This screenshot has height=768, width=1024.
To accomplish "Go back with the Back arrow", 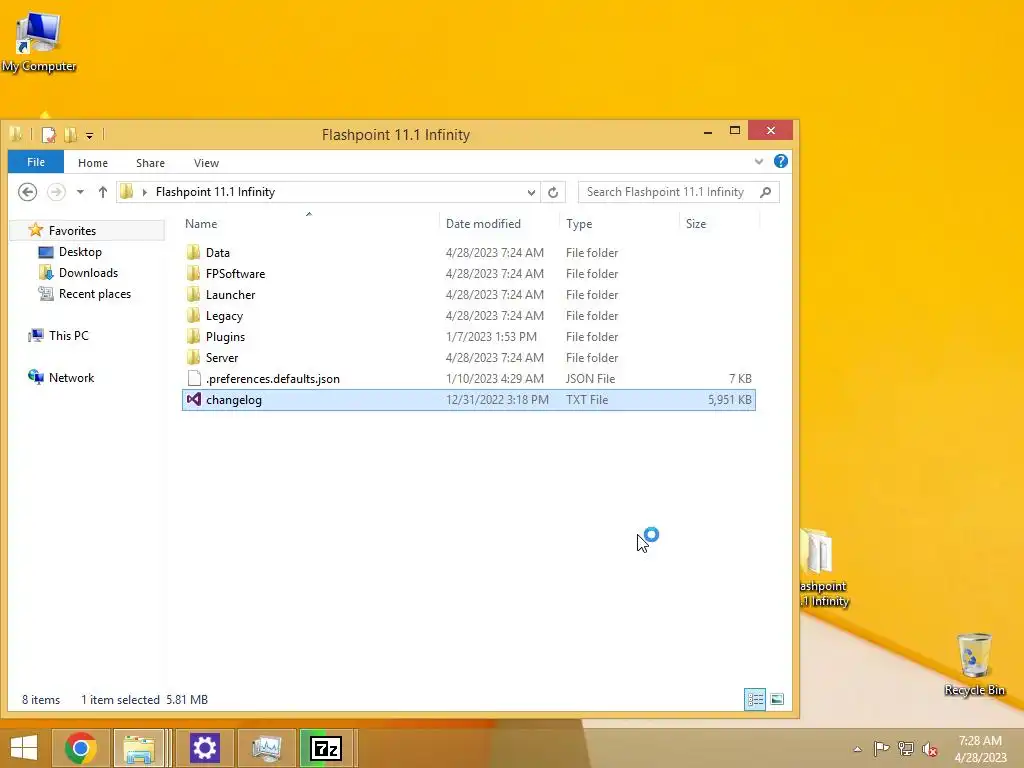I will pyautogui.click(x=27, y=192).
